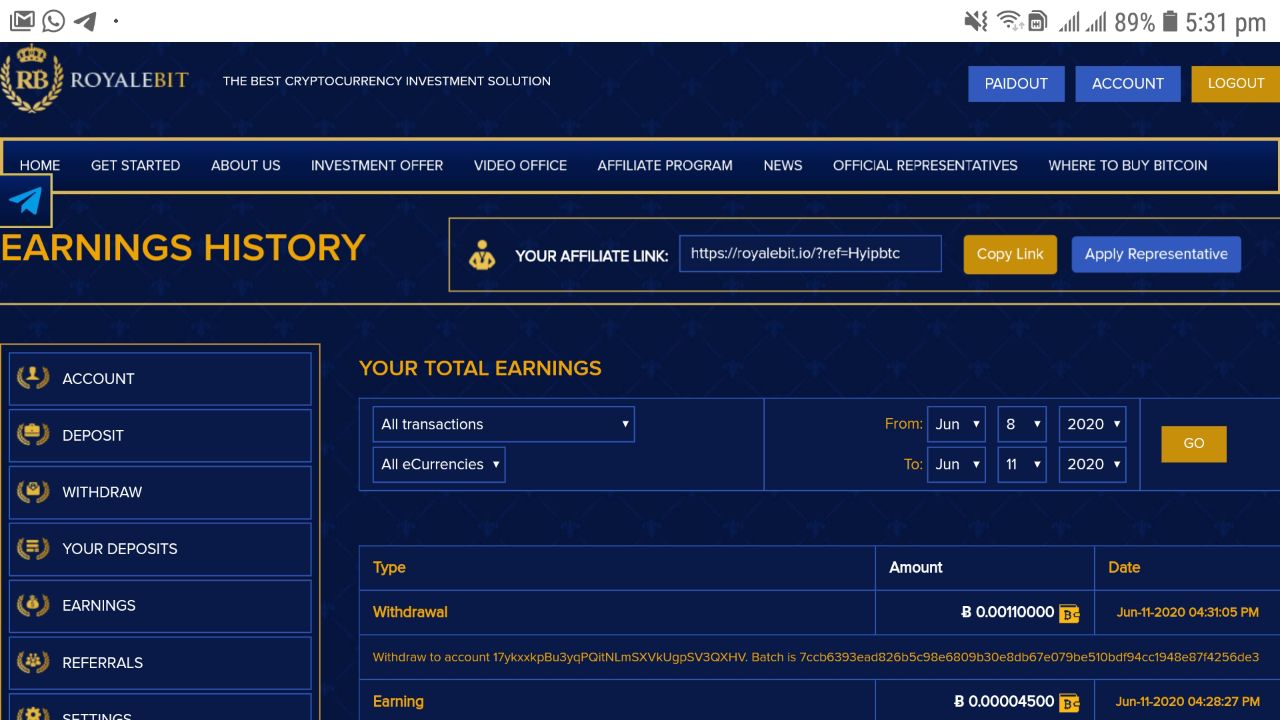This screenshot has height=720, width=1280.
Task: Click the withdraw batch details text
Action: click(815, 657)
